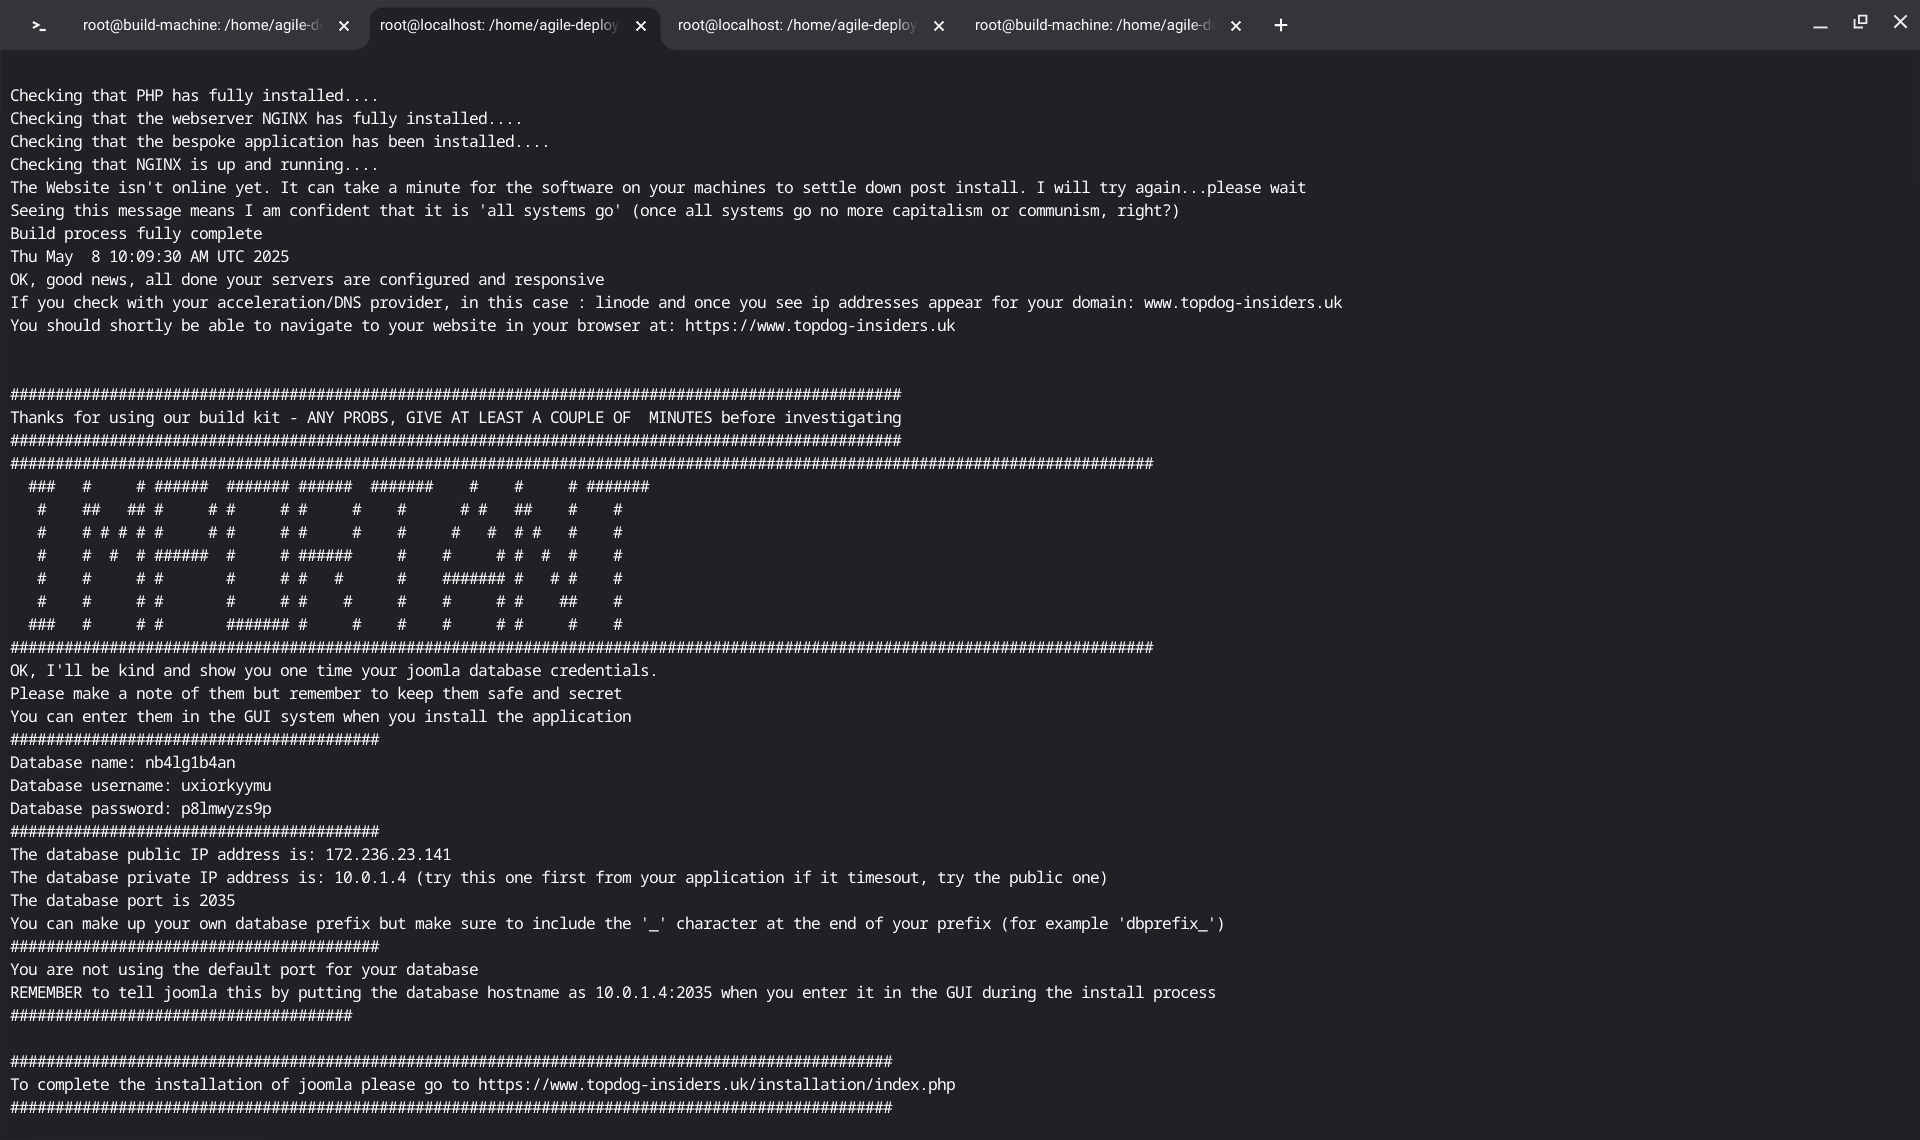Click the terminal prompt icon in tab bar
Viewport: 1920px width, 1140px height.
click(39, 26)
